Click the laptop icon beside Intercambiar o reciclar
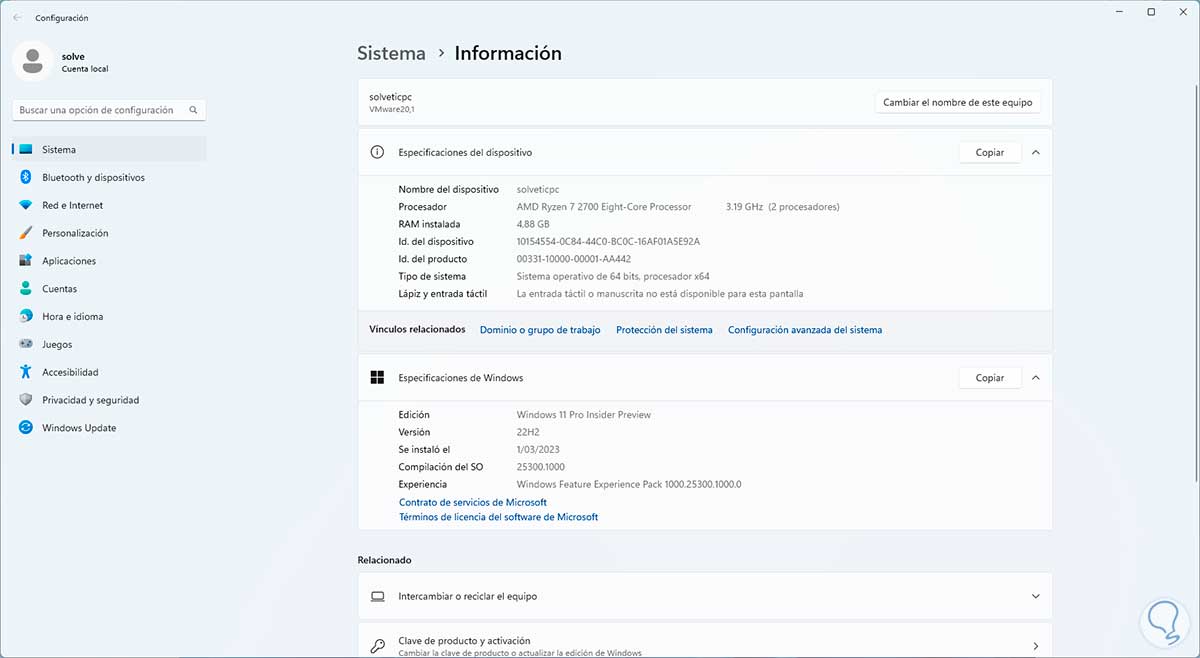This screenshot has height=658, width=1200. tap(377, 596)
